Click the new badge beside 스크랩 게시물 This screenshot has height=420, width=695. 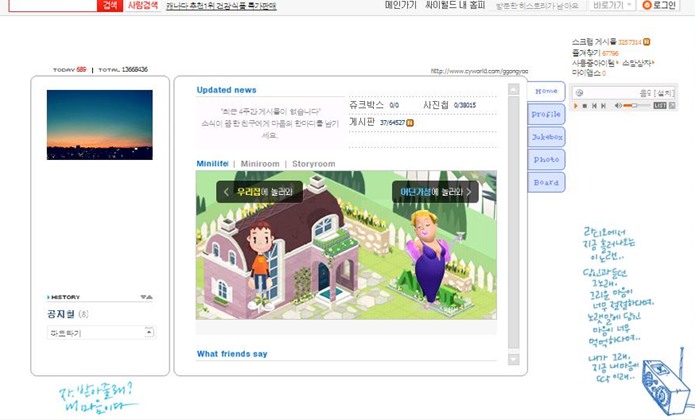[647, 42]
